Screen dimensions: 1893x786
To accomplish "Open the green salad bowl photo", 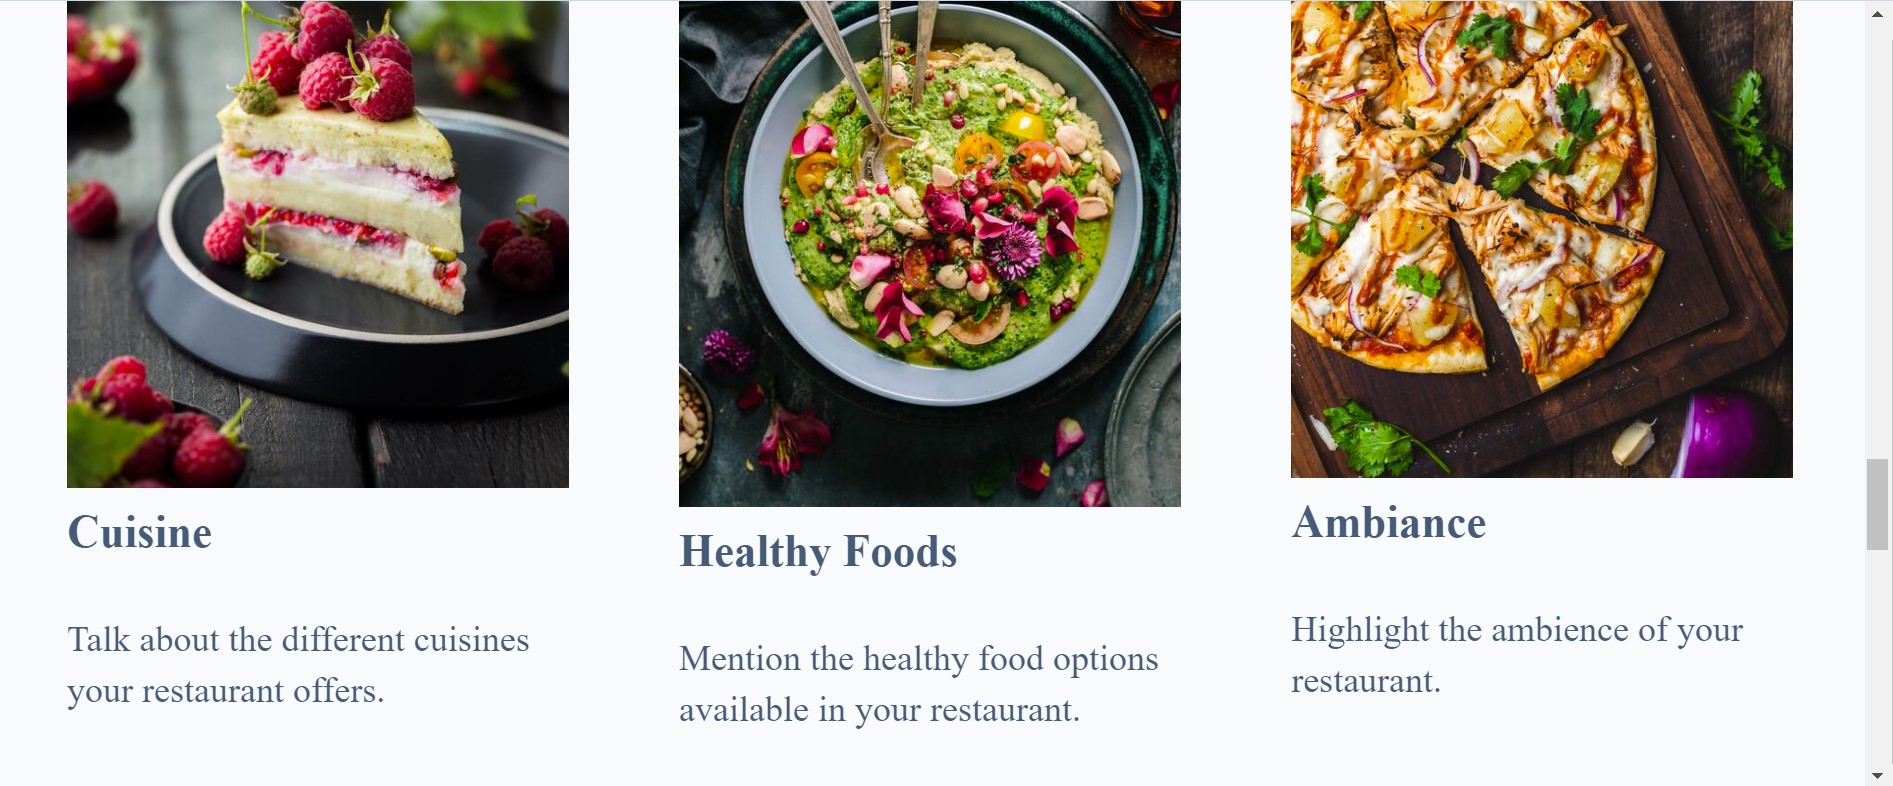I will tap(930, 254).
